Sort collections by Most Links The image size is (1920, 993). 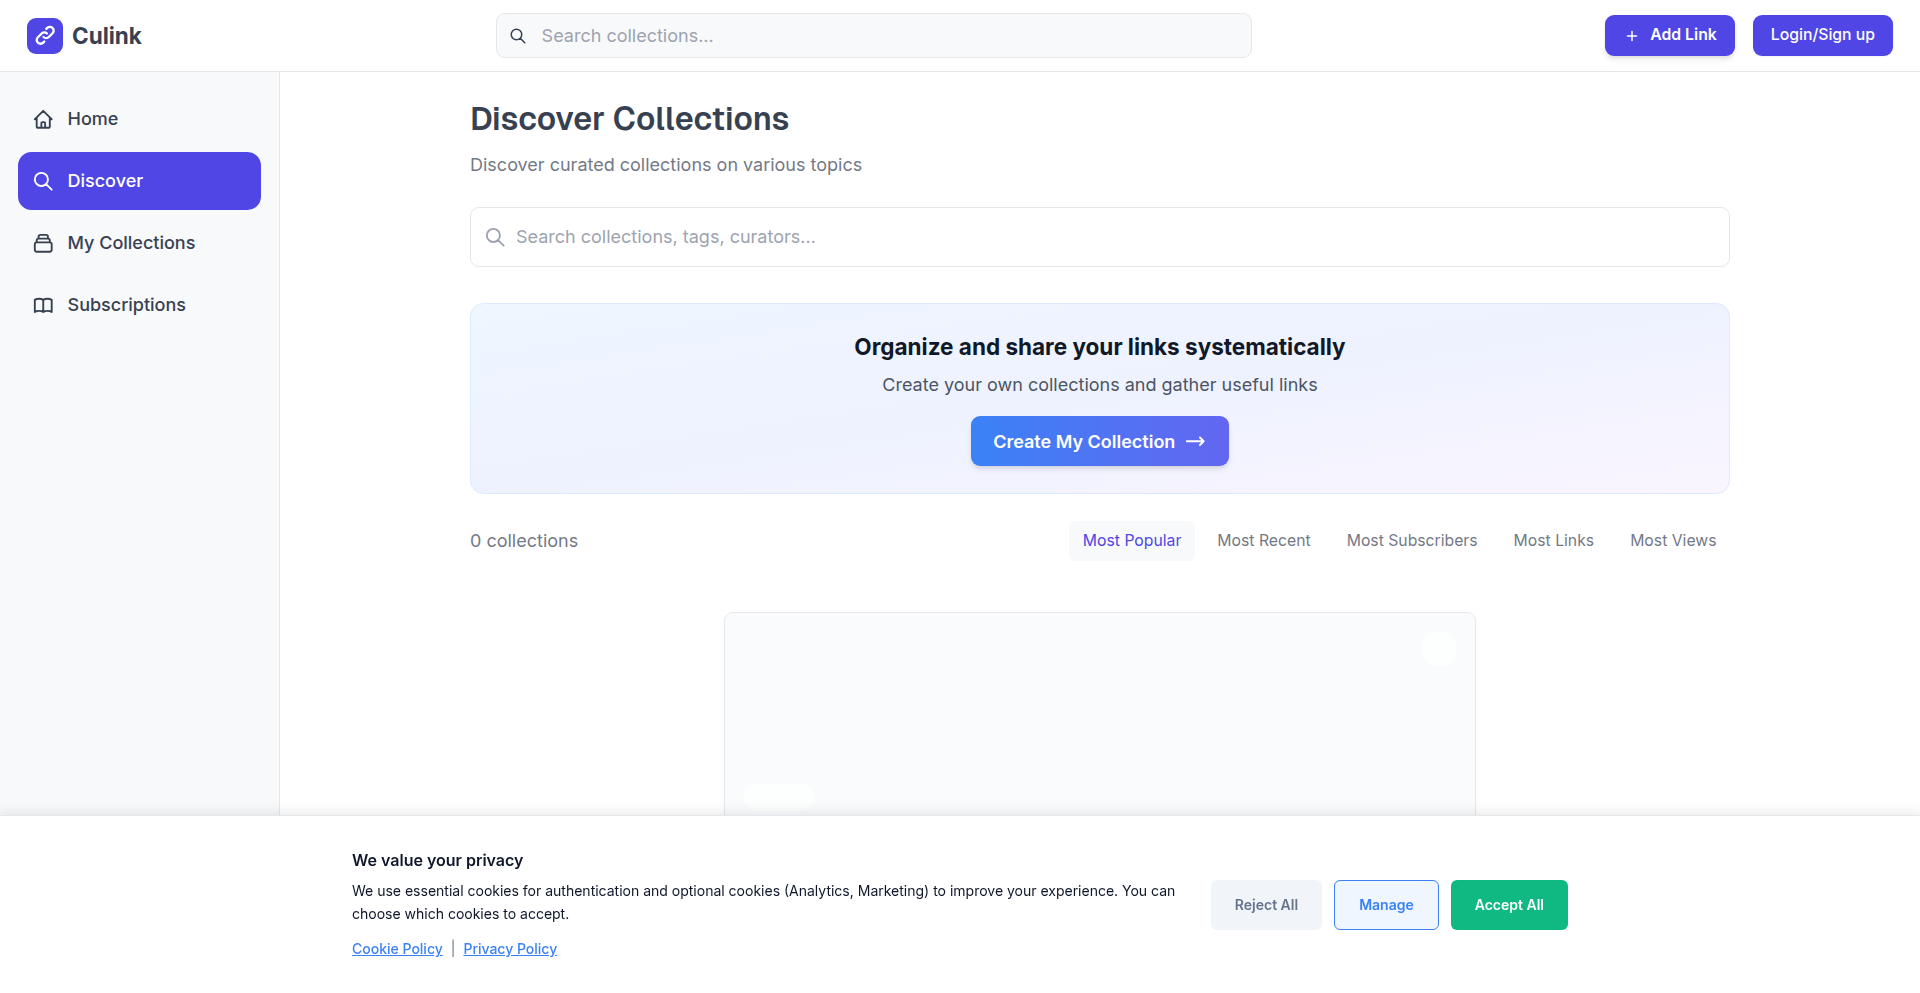(1553, 540)
